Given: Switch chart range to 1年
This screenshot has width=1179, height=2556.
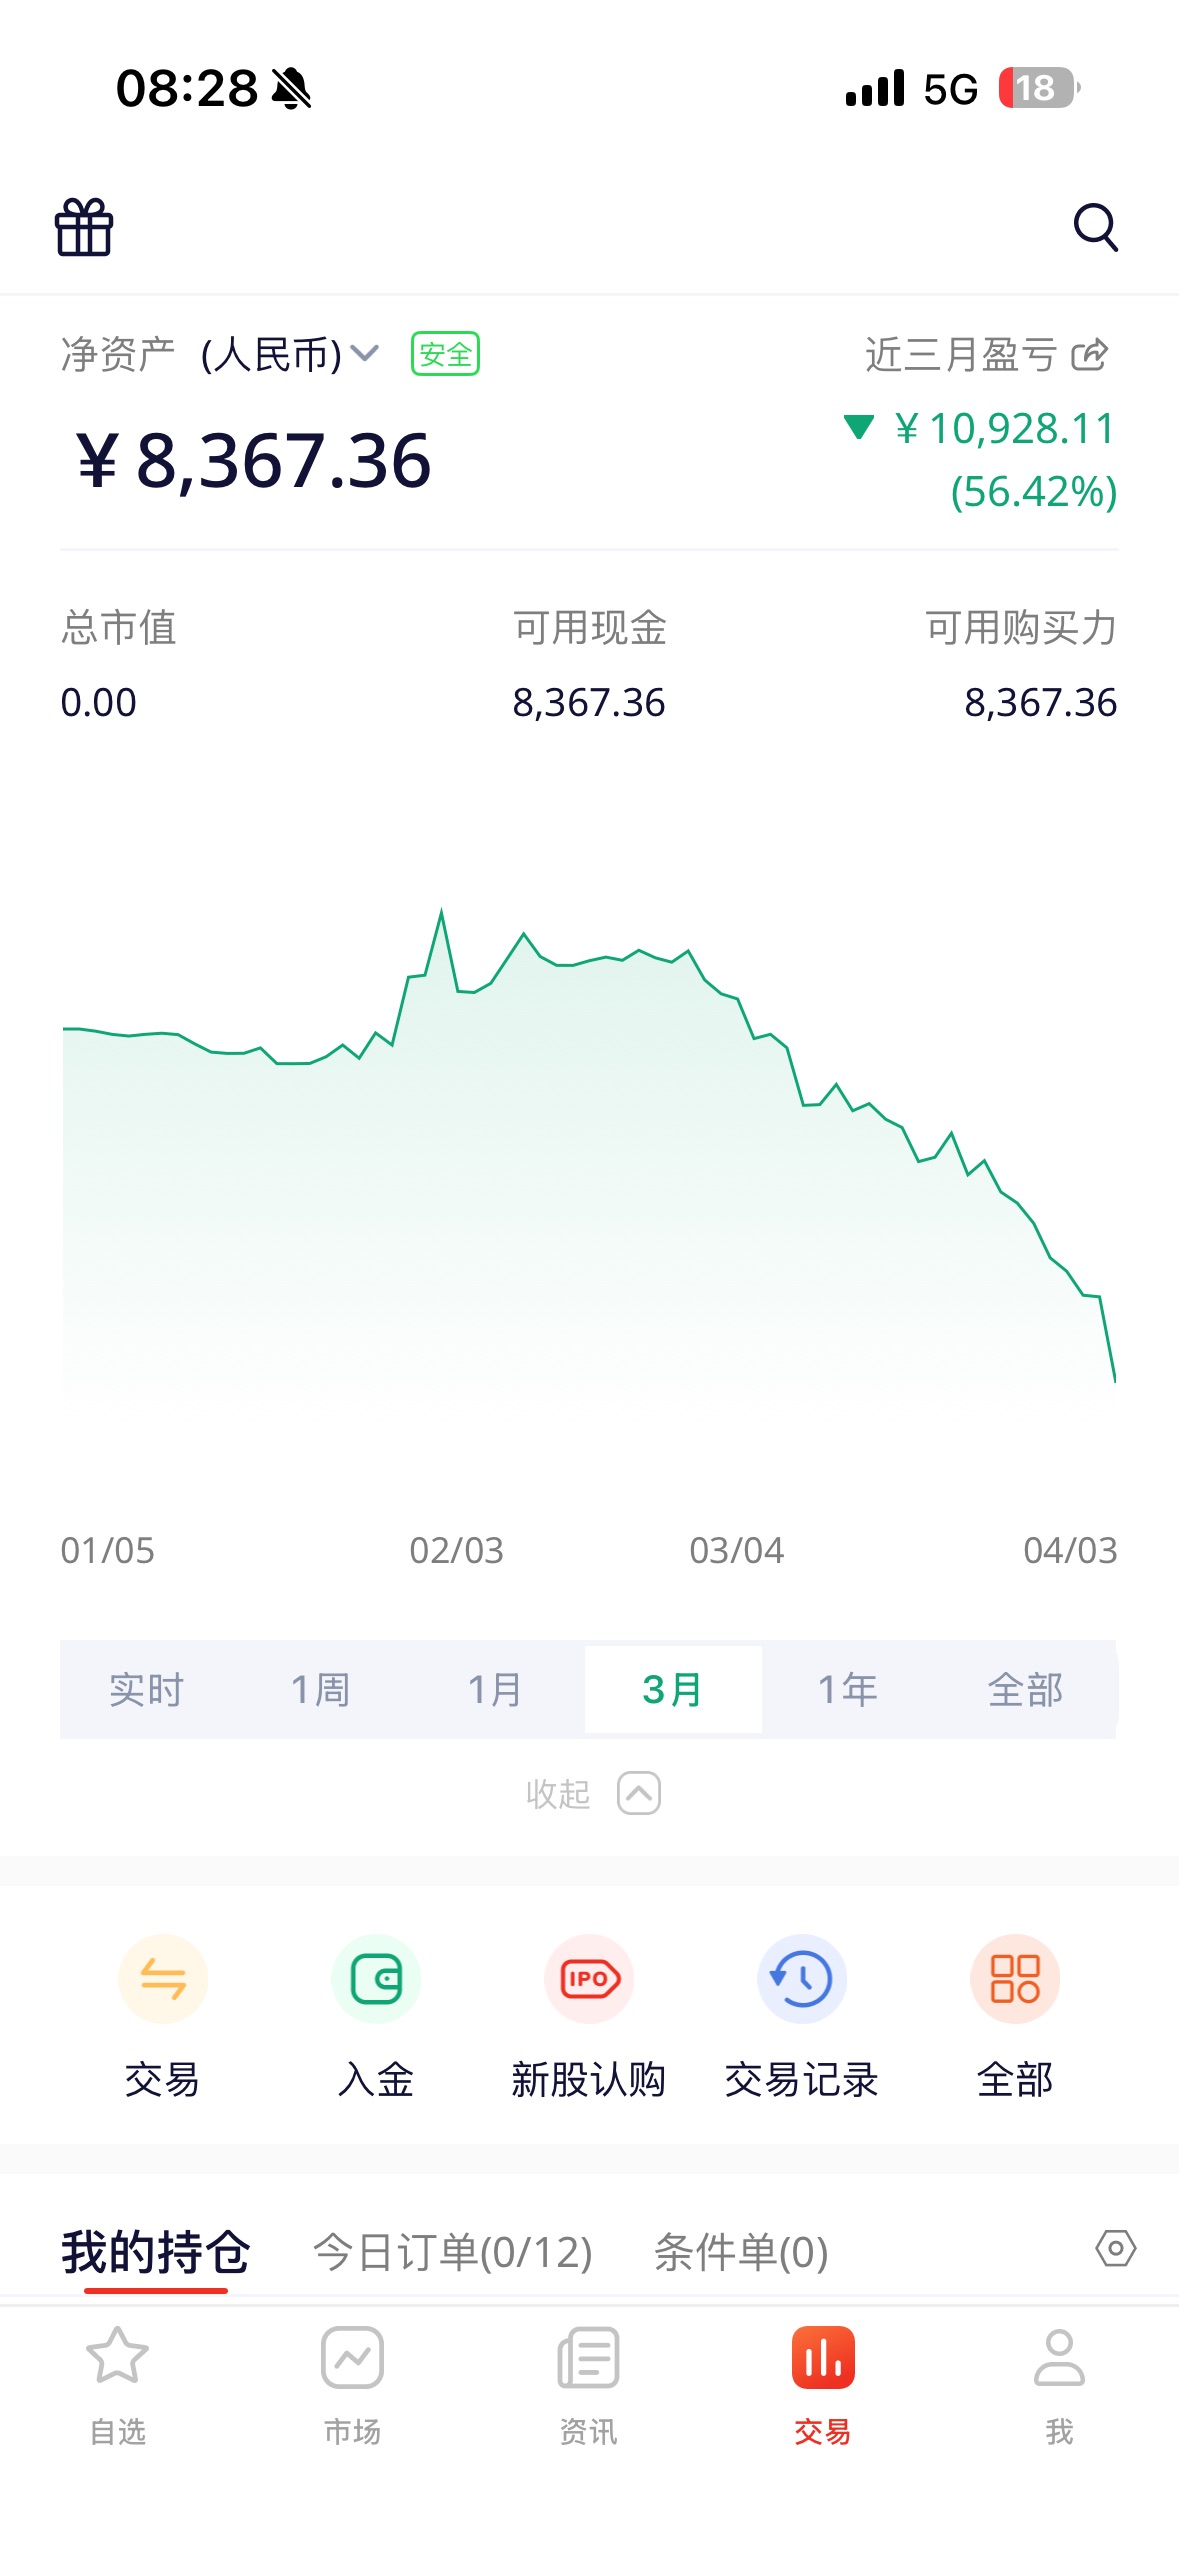Looking at the screenshot, I should [847, 1690].
